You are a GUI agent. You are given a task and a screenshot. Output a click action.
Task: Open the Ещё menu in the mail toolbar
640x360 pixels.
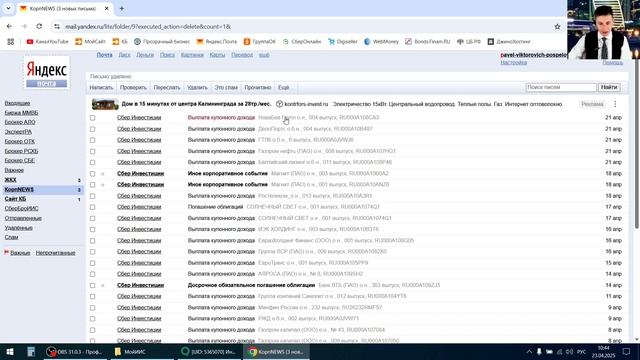[284, 87]
